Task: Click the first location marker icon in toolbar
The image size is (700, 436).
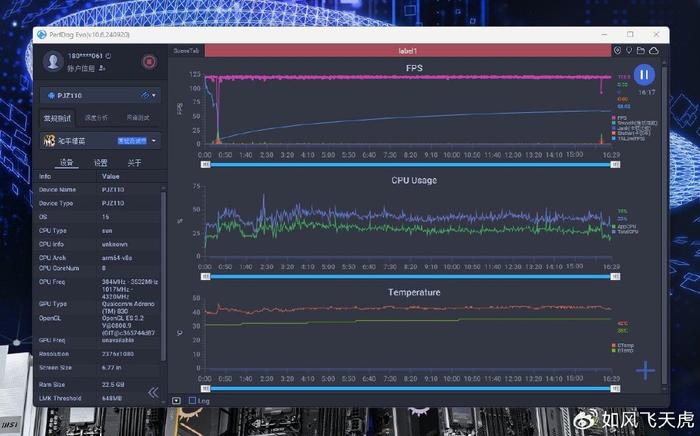Action: [x=617, y=51]
